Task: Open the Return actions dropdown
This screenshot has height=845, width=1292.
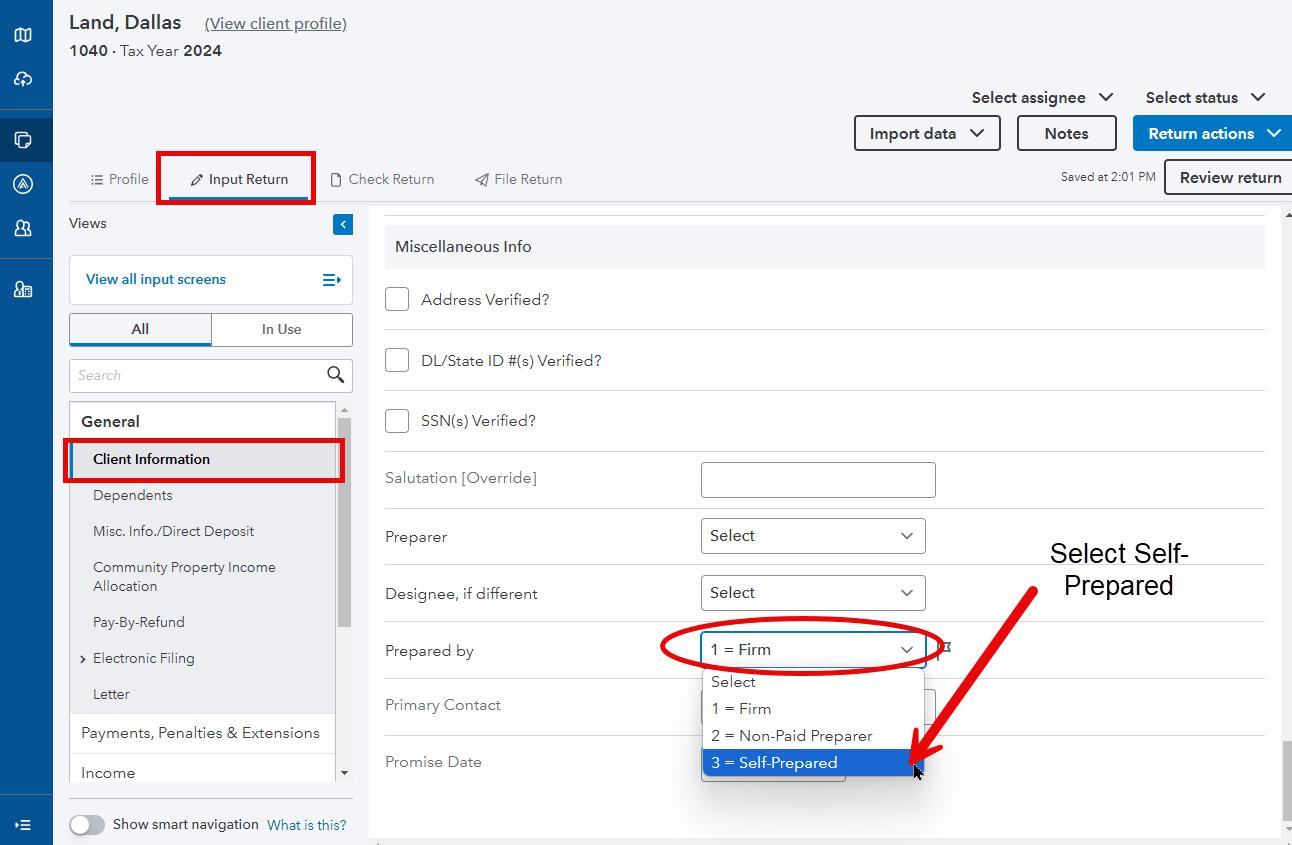Action: click(1212, 133)
